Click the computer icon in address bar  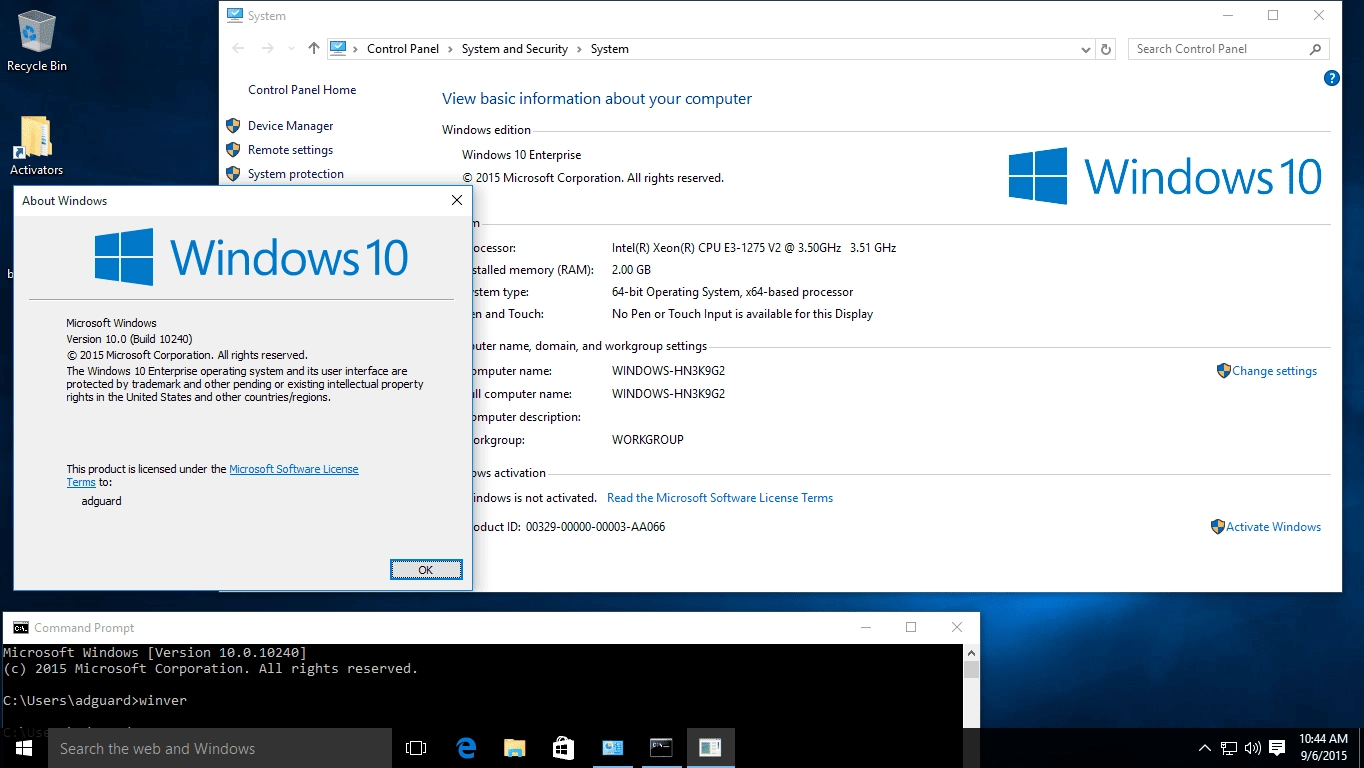click(338, 48)
